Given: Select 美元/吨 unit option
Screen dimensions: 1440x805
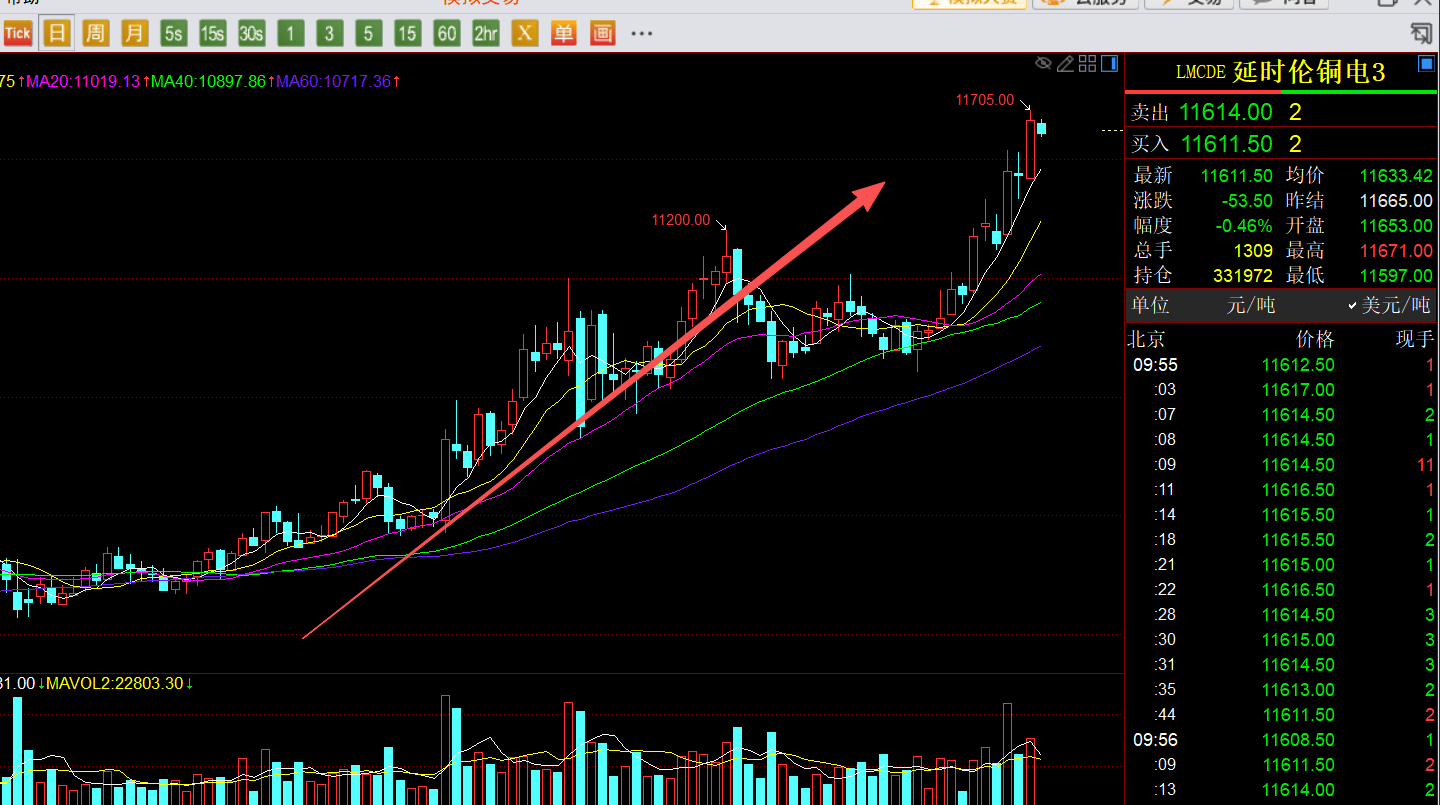Looking at the screenshot, I should [1389, 305].
